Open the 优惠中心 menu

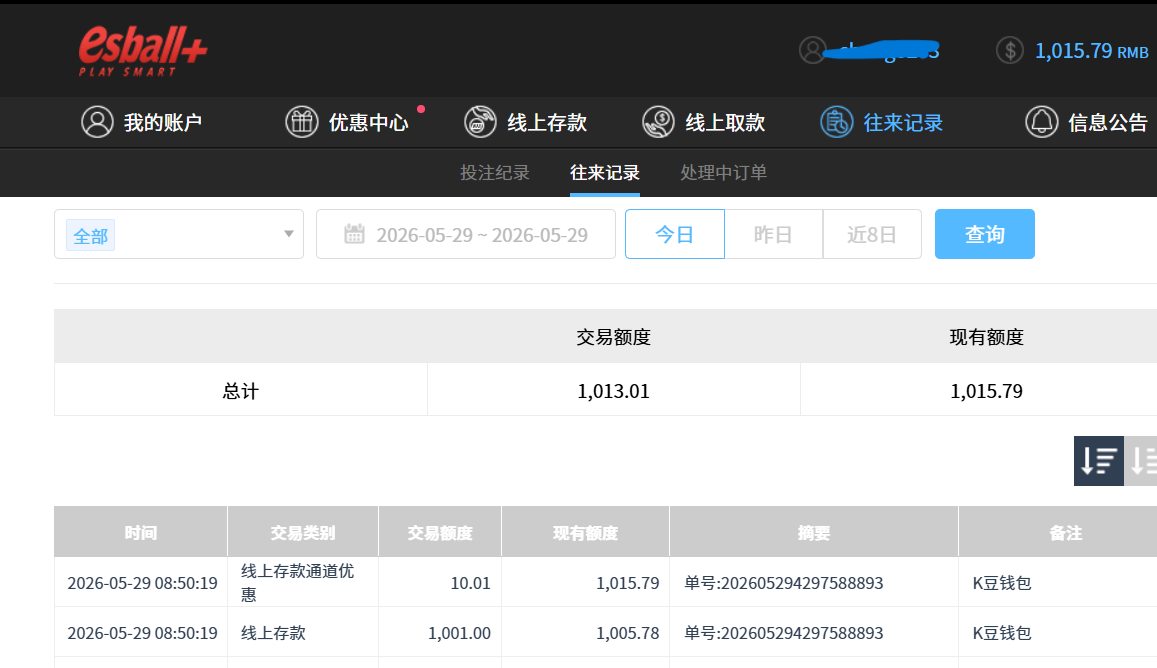click(x=347, y=122)
